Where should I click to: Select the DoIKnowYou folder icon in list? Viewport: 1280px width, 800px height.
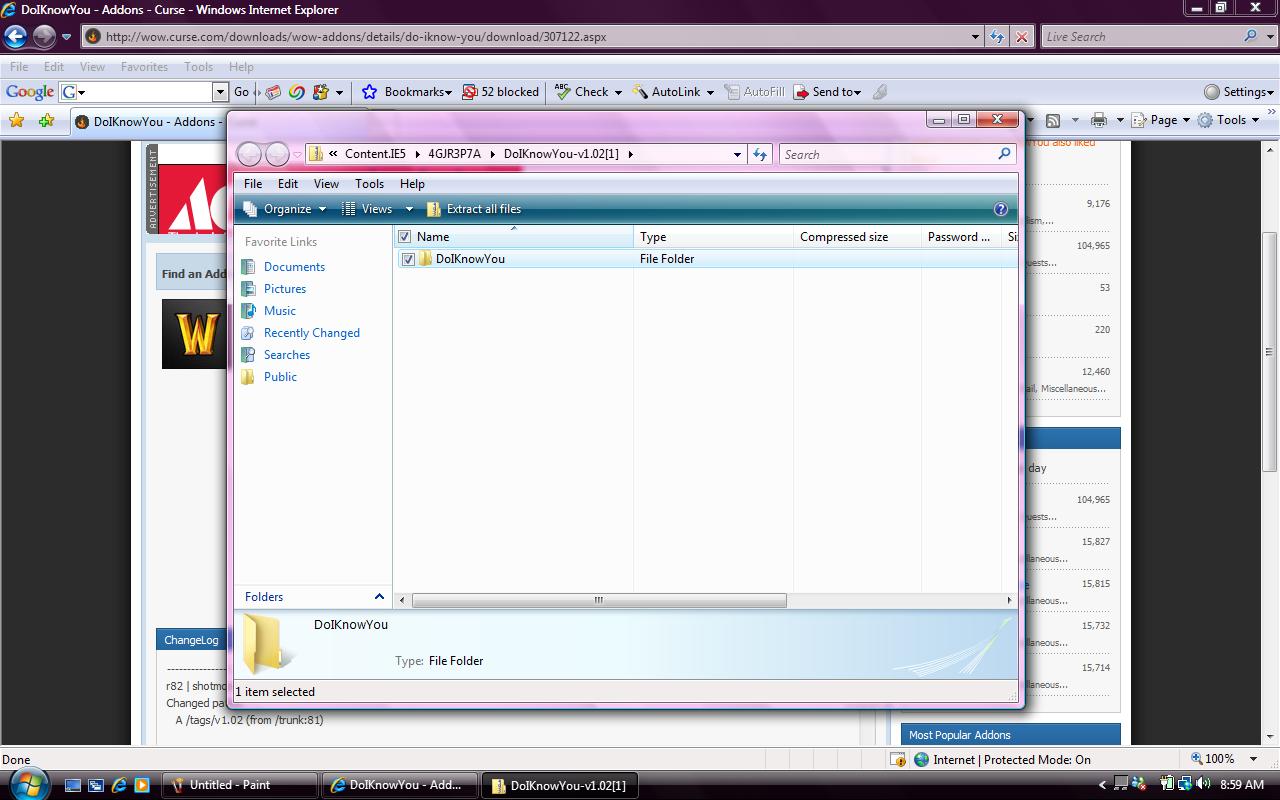426,259
